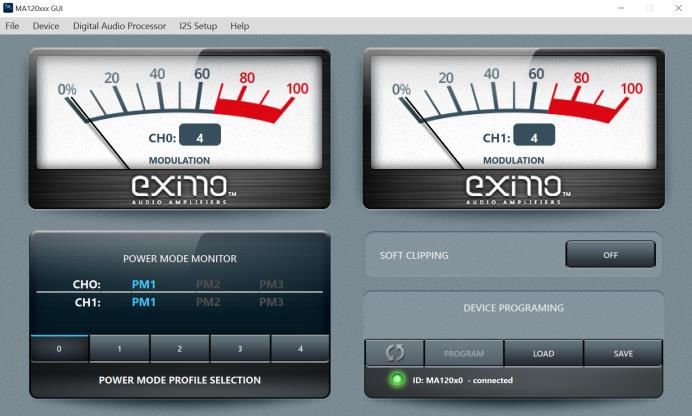The image size is (692, 416).
Task: Select power mode profile 0
Action: click(60, 348)
